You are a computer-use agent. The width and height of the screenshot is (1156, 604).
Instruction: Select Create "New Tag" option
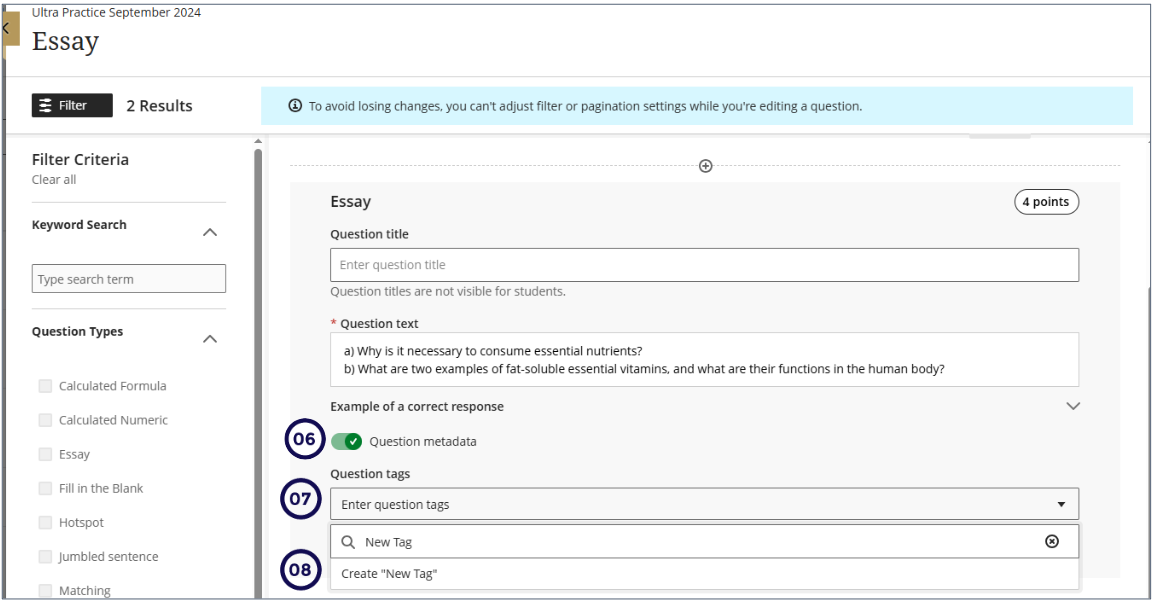tap(390, 574)
